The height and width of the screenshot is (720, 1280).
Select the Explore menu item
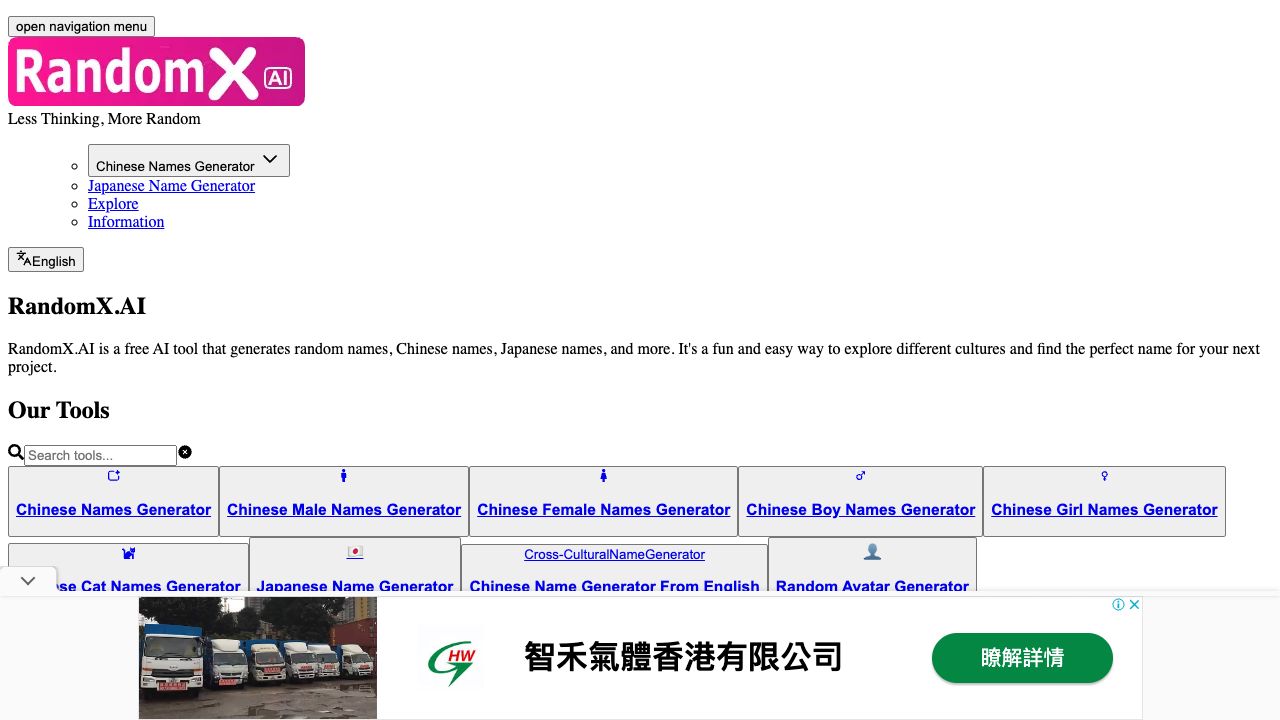(x=113, y=204)
